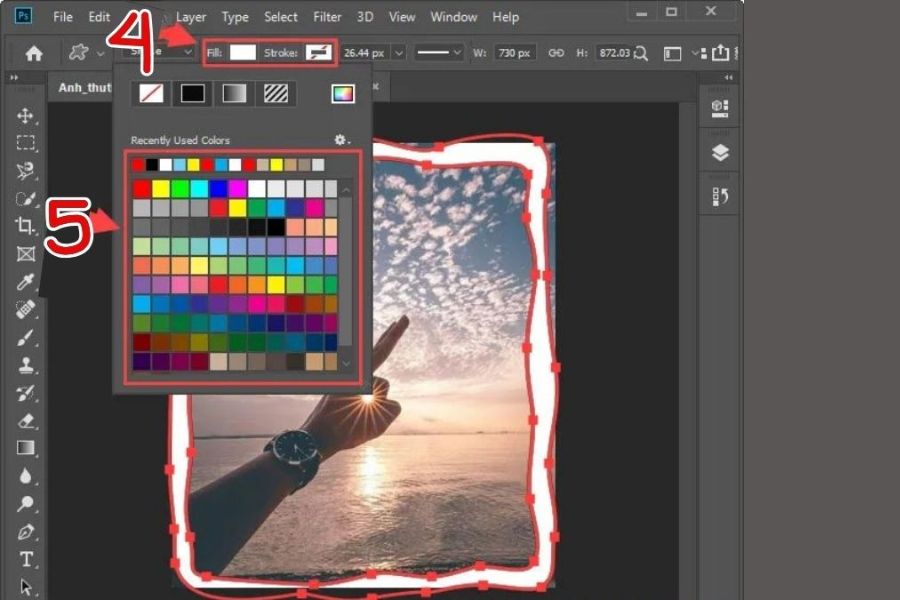Switch fill type to Gradient

[x=233, y=94]
